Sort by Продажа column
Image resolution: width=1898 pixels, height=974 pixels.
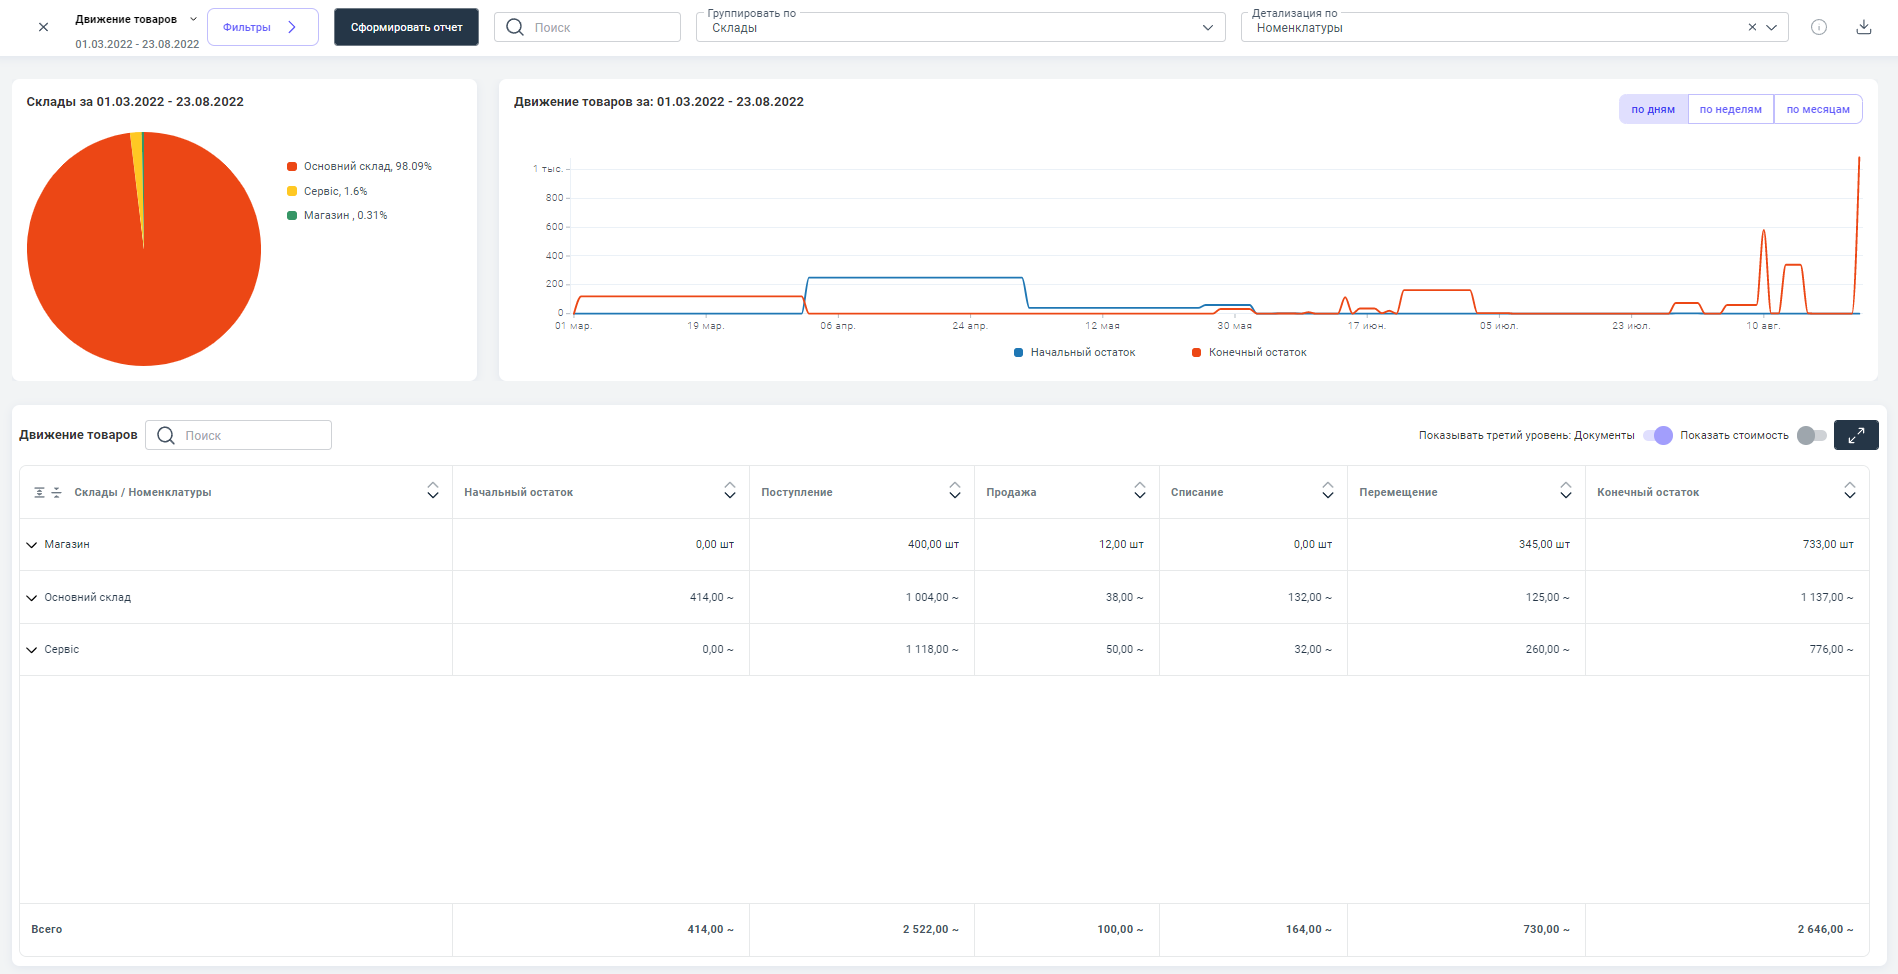1139,491
